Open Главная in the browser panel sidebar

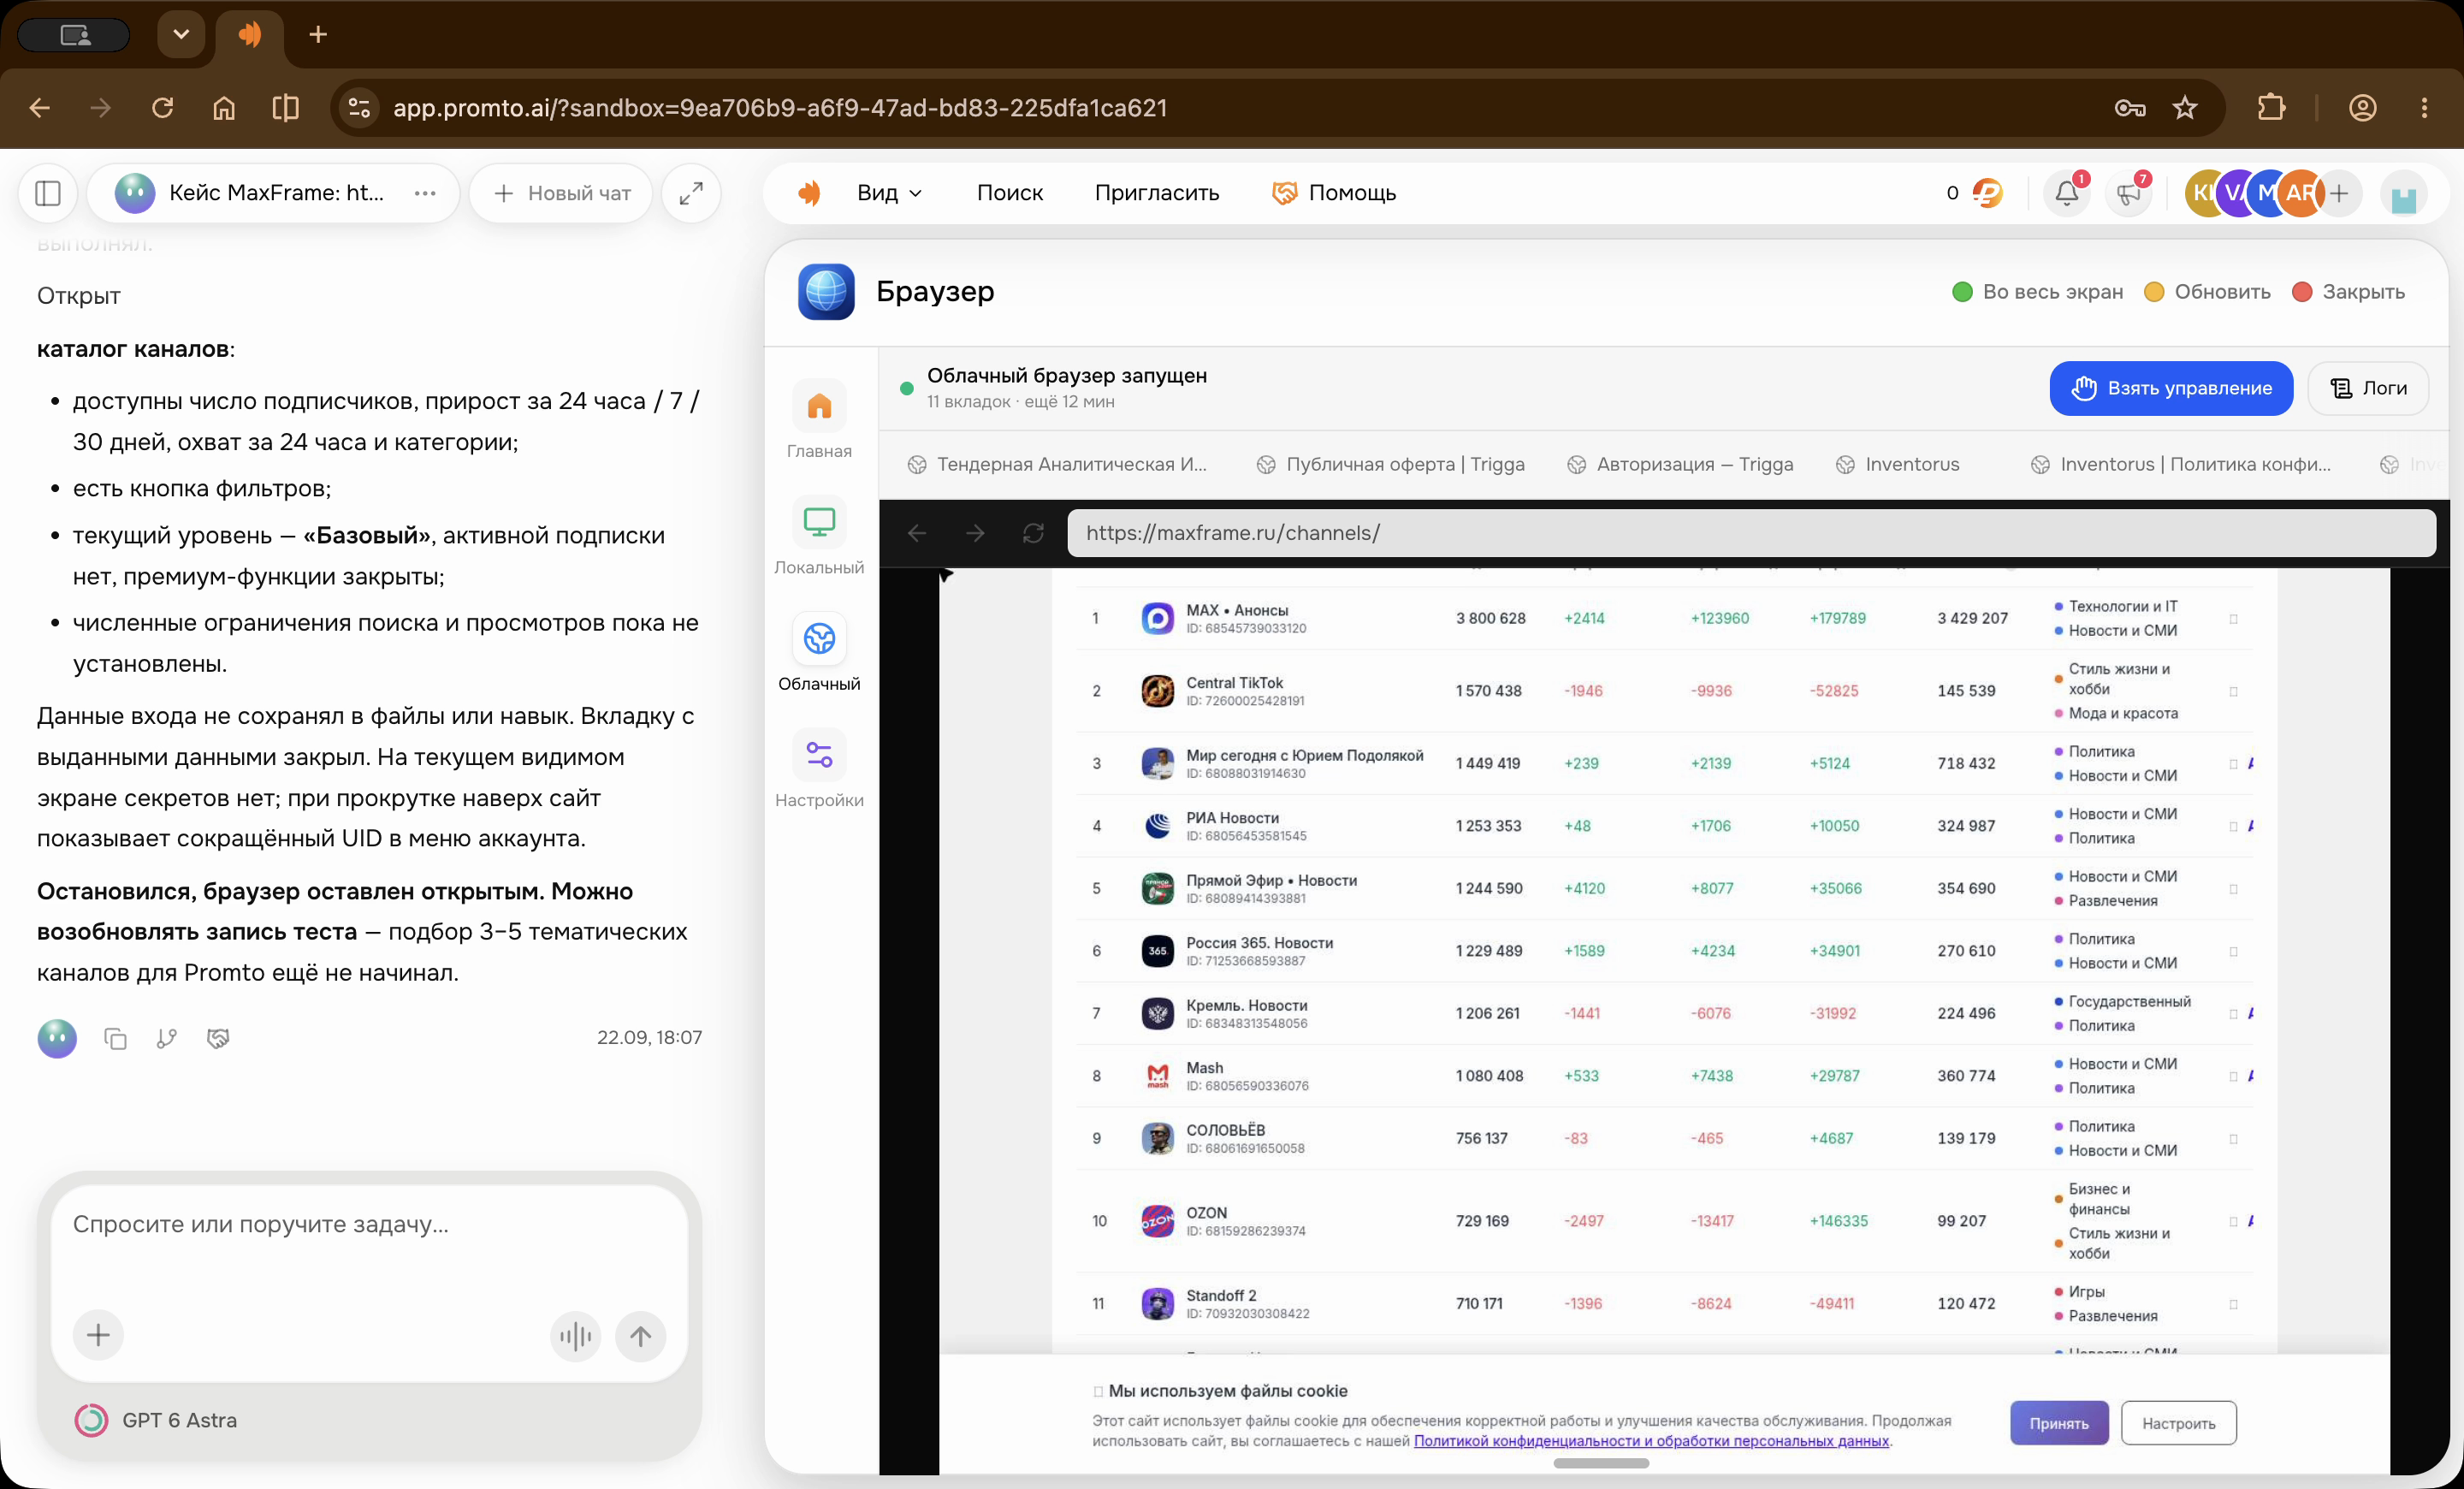tap(819, 420)
